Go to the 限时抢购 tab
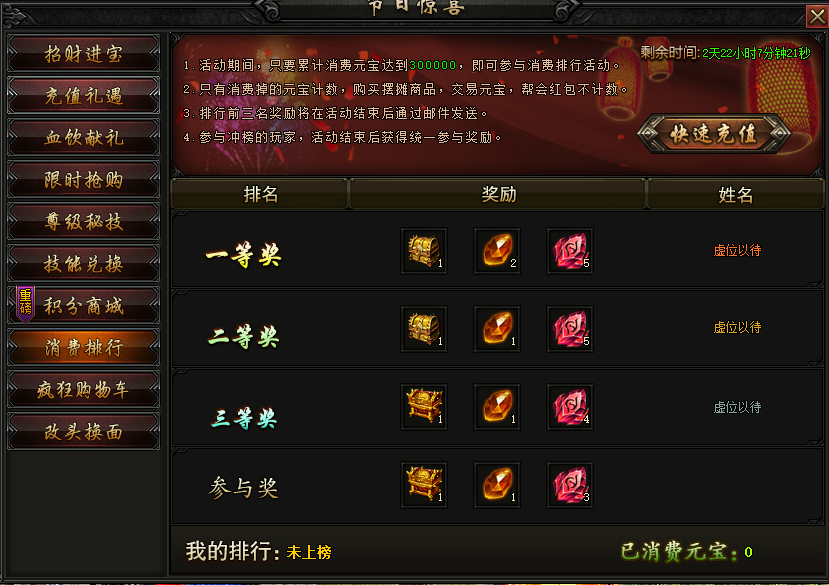 click(x=84, y=179)
